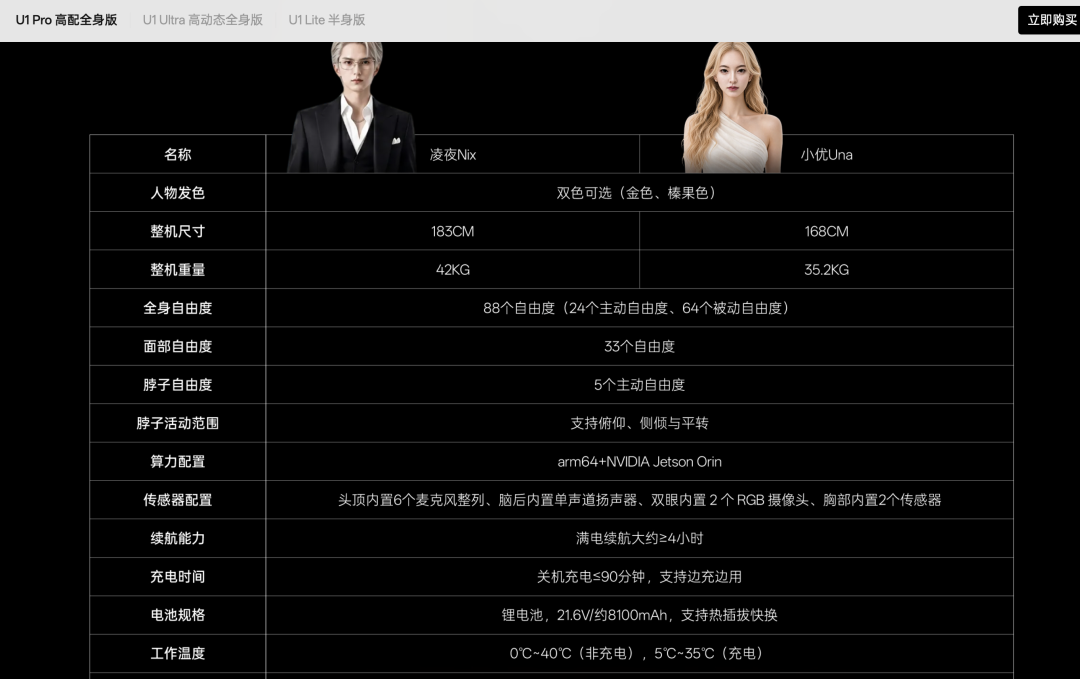Click the 42KG weight value
The width and height of the screenshot is (1080, 679).
click(453, 270)
